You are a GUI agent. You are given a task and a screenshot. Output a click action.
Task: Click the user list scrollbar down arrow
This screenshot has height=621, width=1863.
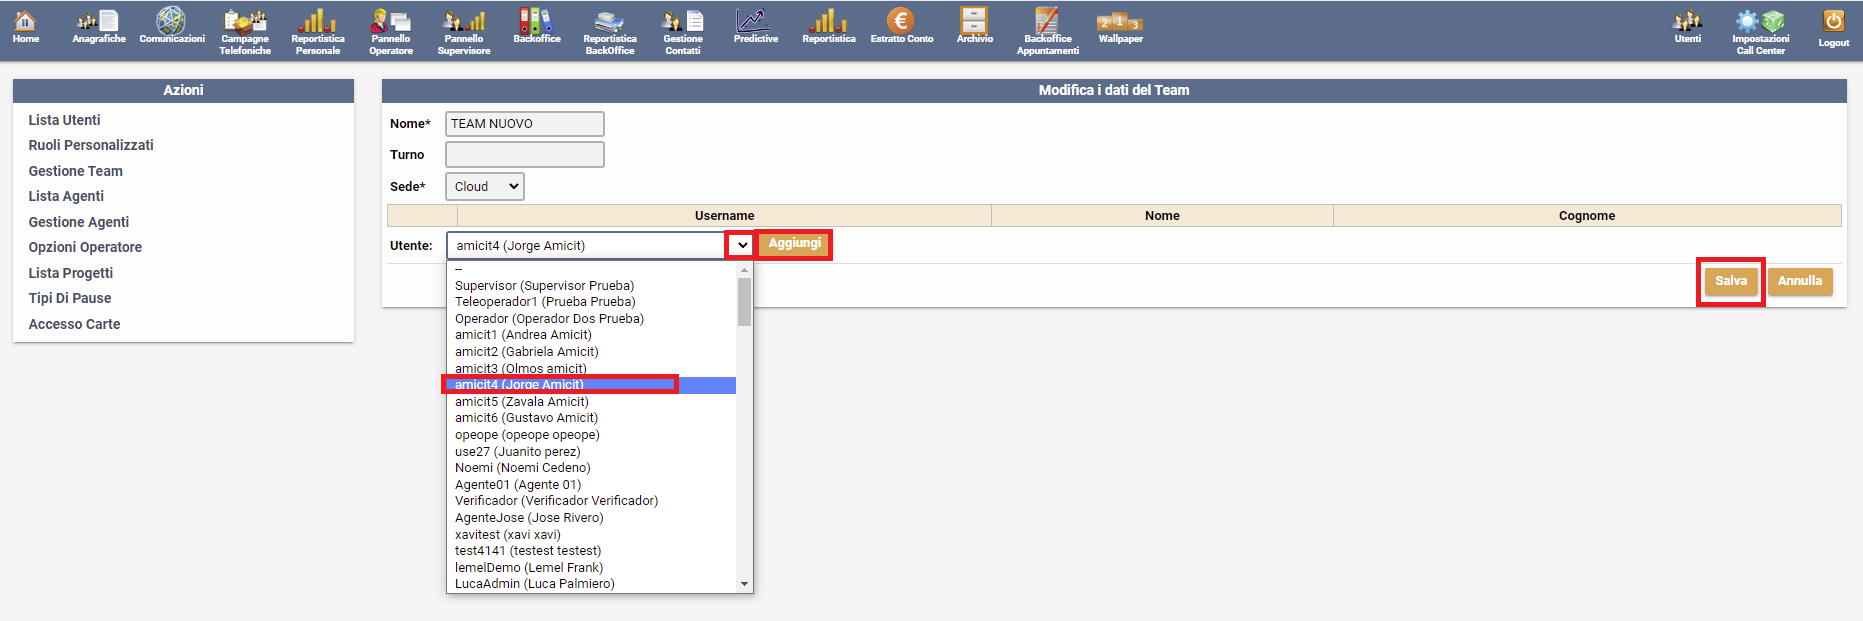(744, 584)
